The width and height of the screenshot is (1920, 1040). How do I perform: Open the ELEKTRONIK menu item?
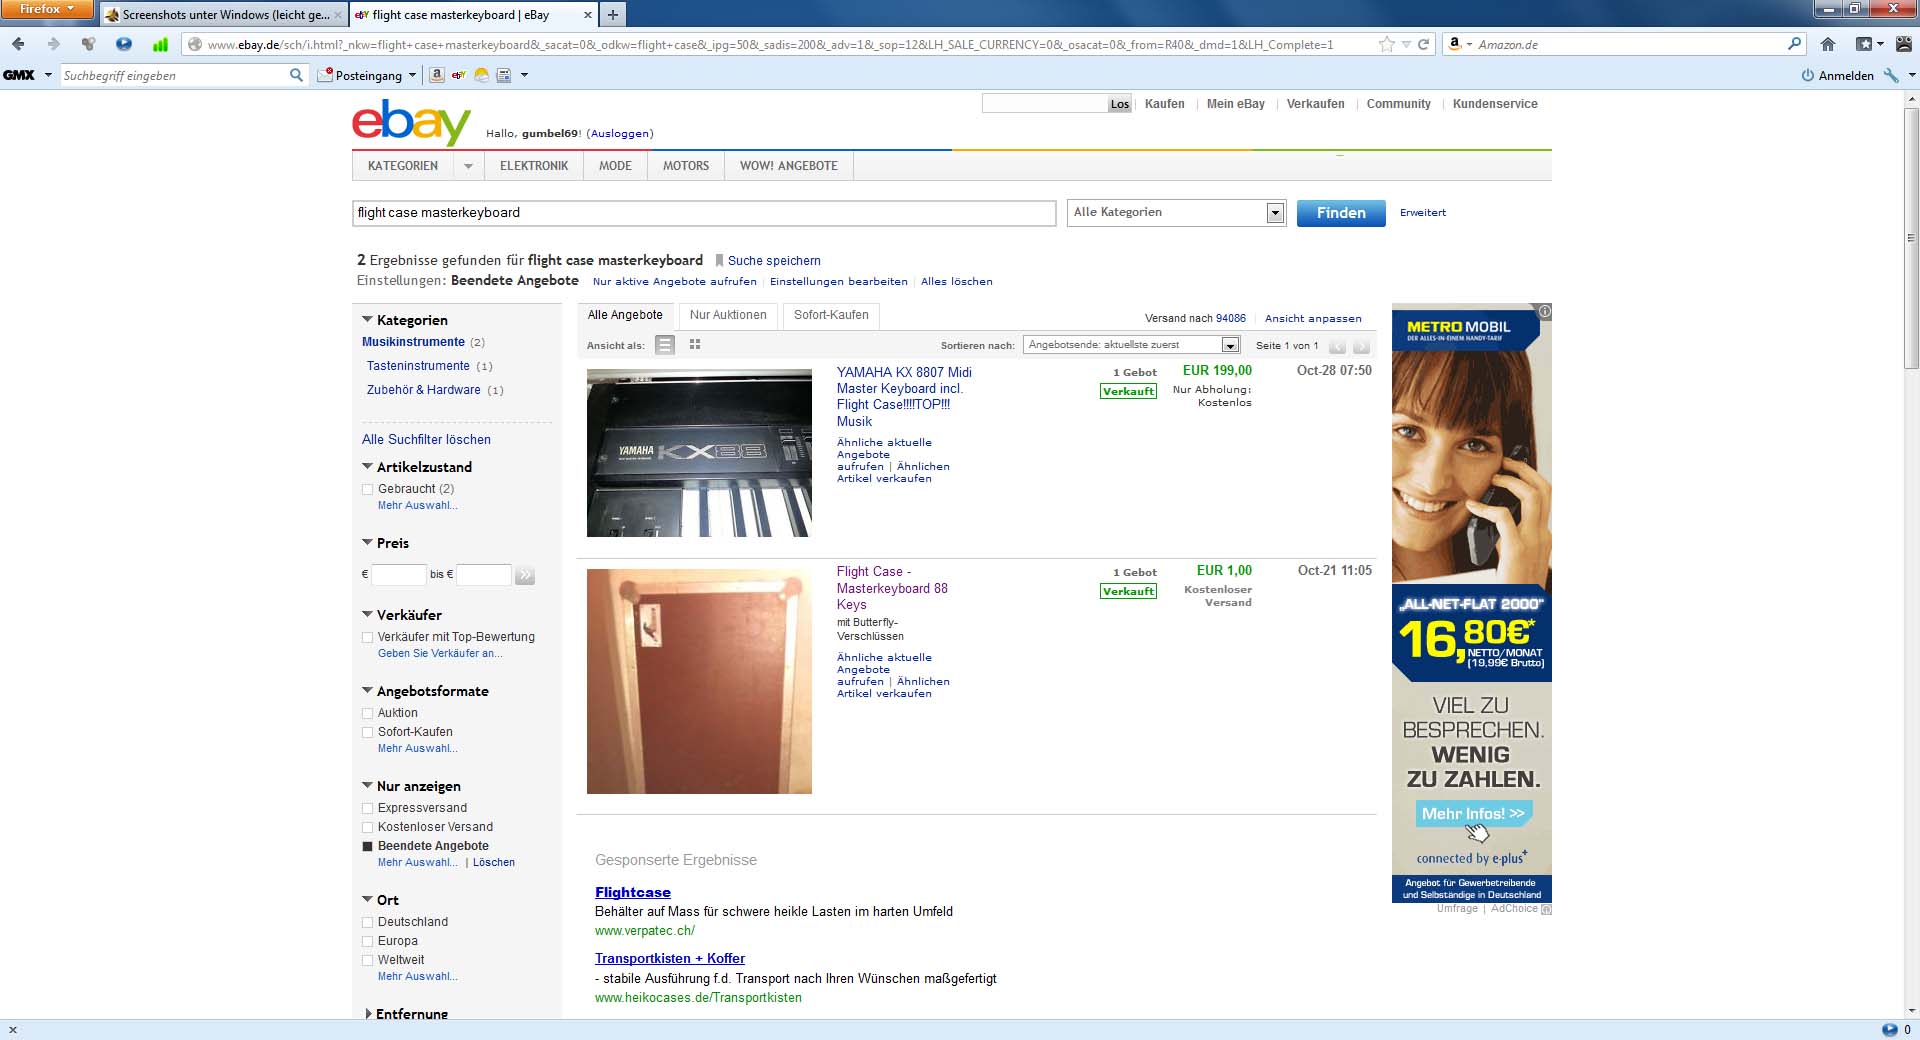pyautogui.click(x=534, y=166)
